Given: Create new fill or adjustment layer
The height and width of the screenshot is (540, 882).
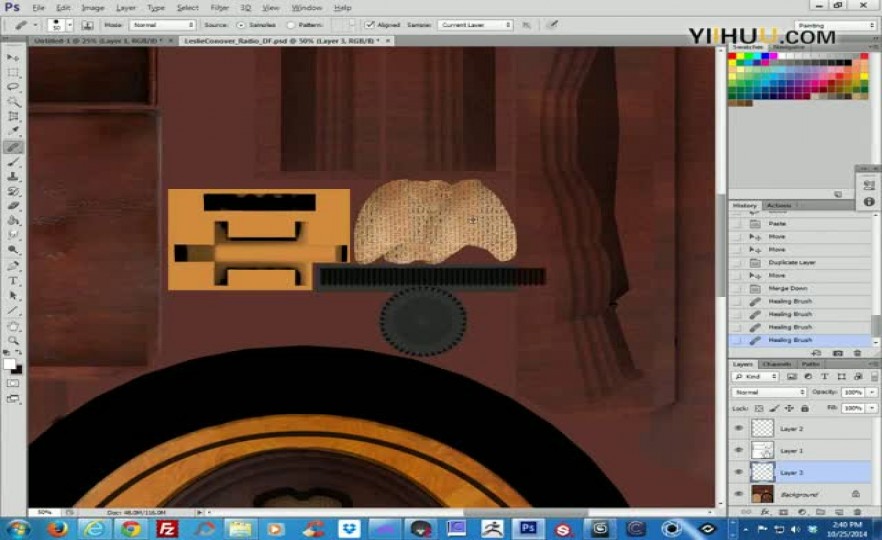Looking at the screenshot, I should [x=802, y=512].
